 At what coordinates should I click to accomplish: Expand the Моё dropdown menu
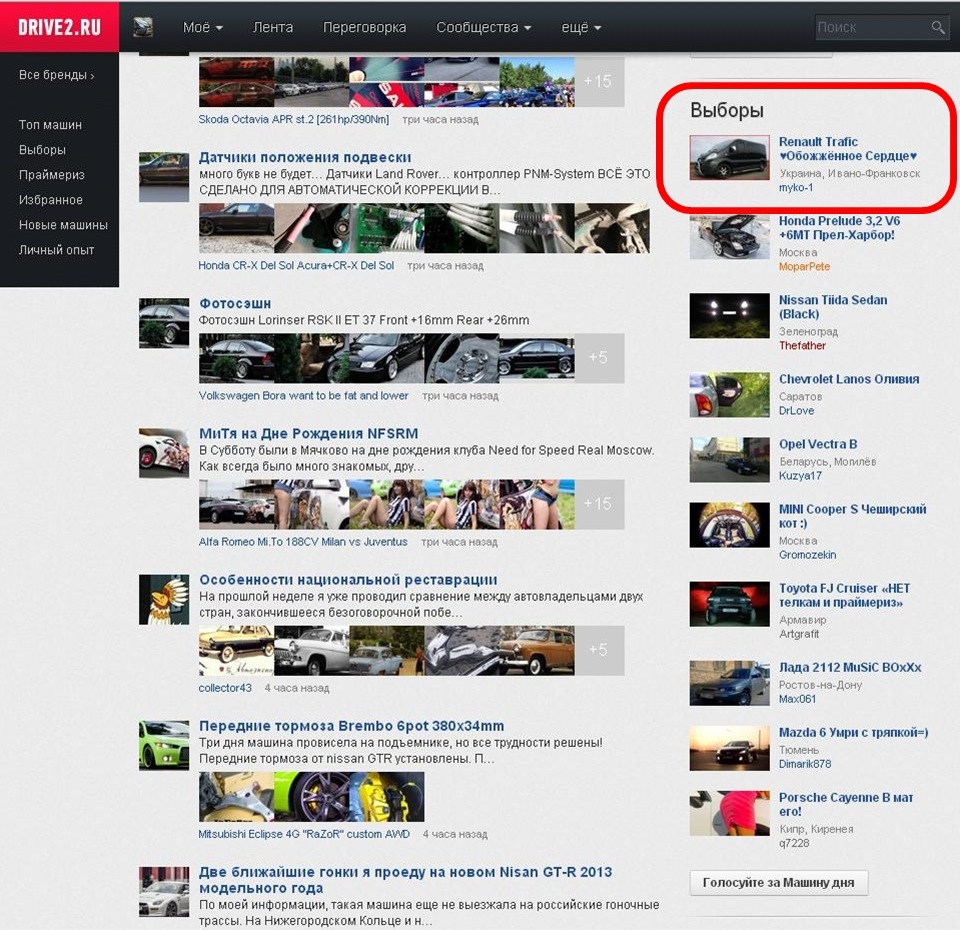click(203, 28)
